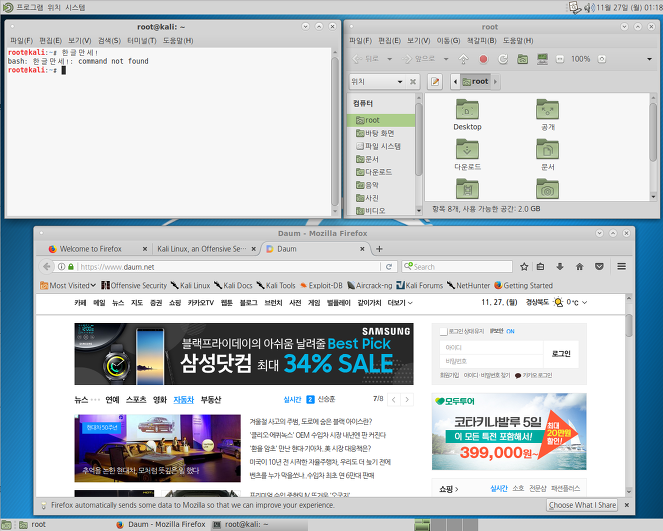Click Firefox back arrow button
The height and width of the screenshot is (531, 663).
[47, 266]
